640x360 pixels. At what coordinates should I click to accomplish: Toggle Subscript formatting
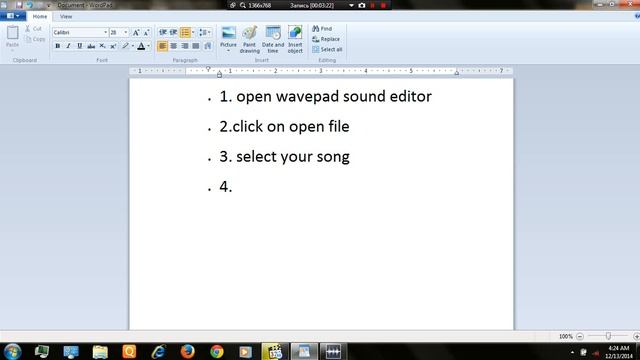point(102,46)
